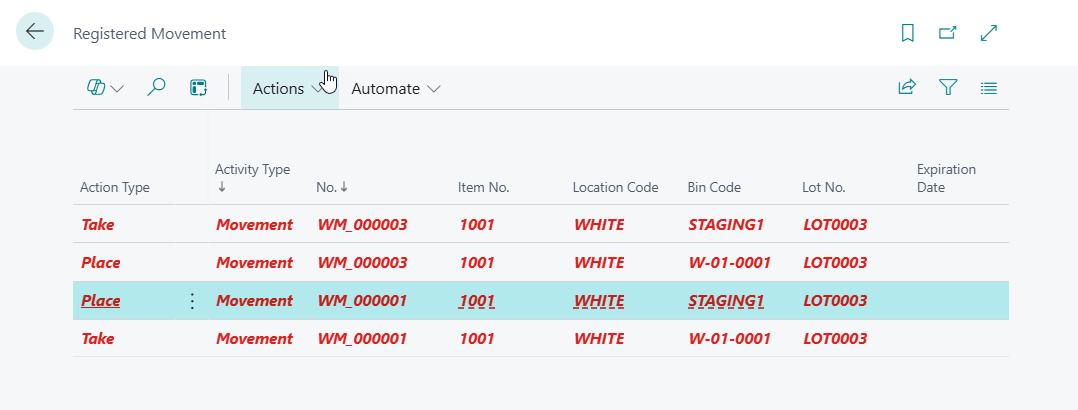Click the back arrow button

(x=35, y=32)
